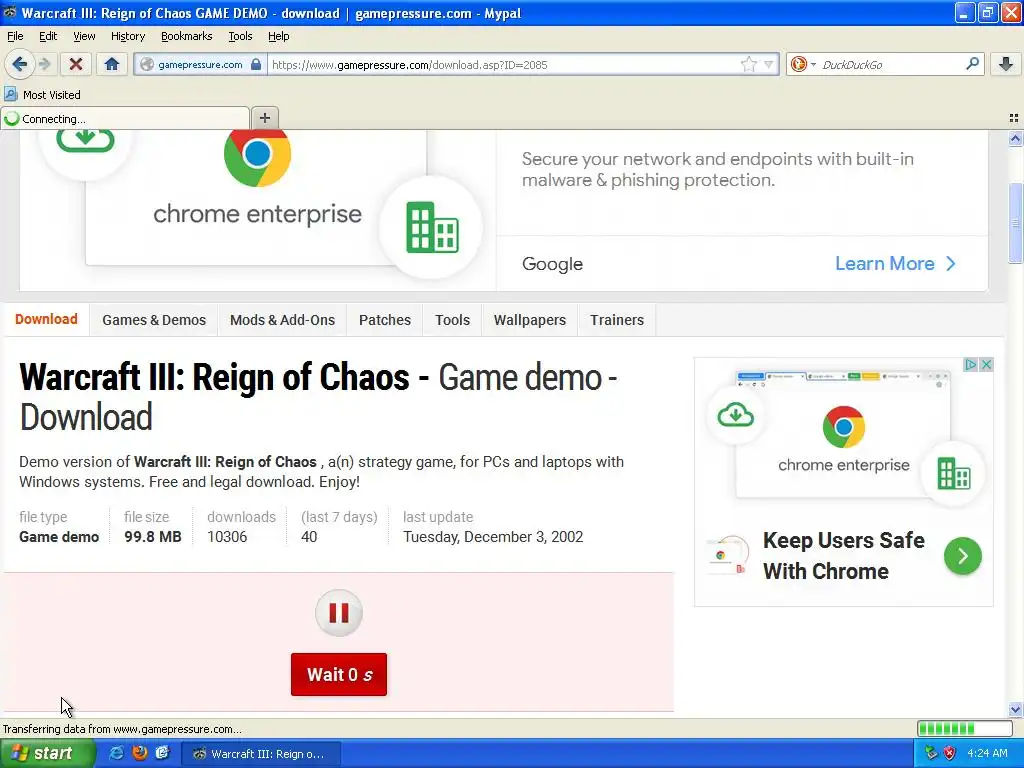
Task: Open the downloads arrow button
Action: click(x=1006, y=64)
